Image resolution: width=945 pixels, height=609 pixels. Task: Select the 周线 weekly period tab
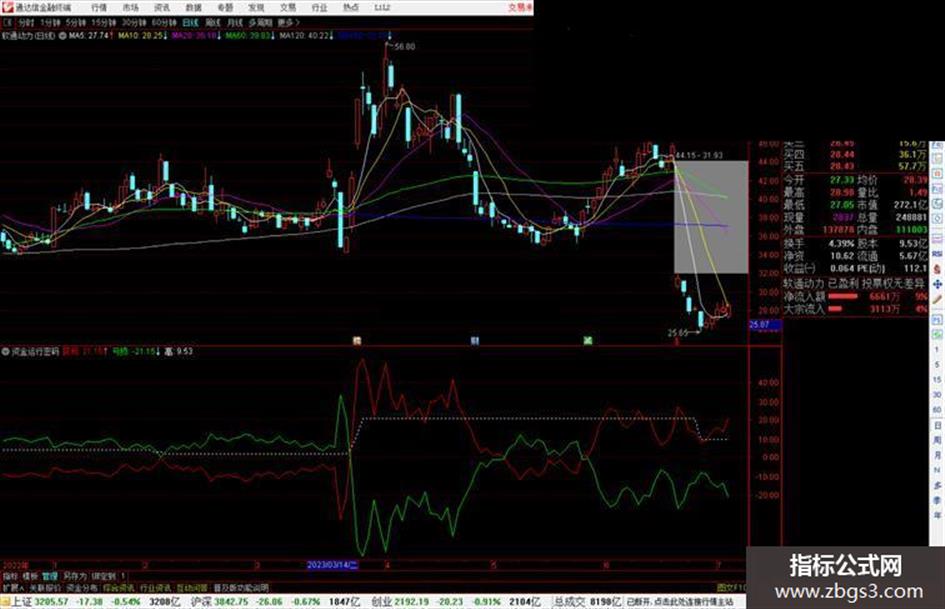click(213, 22)
